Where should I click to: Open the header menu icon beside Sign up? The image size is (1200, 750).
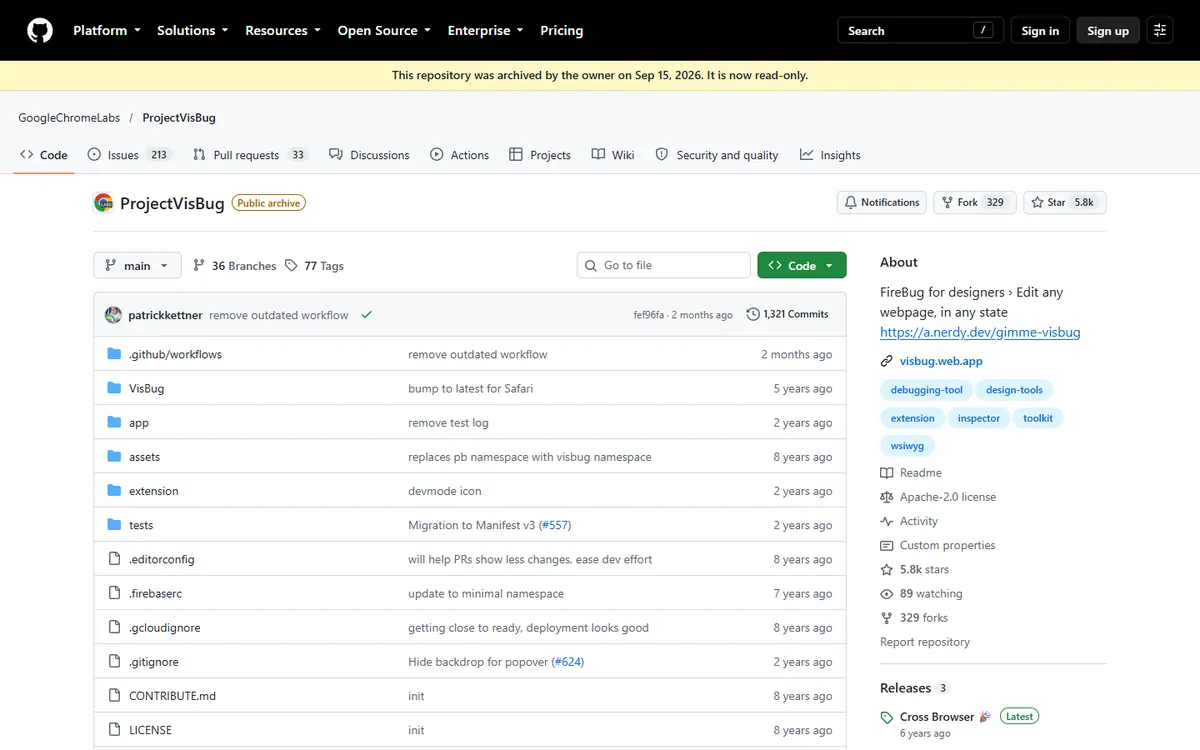tap(1160, 30)
